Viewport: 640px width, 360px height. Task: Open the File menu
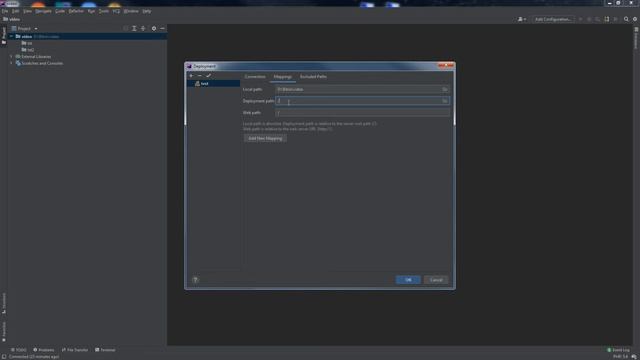pyautogui.click(x=4, y=11)
